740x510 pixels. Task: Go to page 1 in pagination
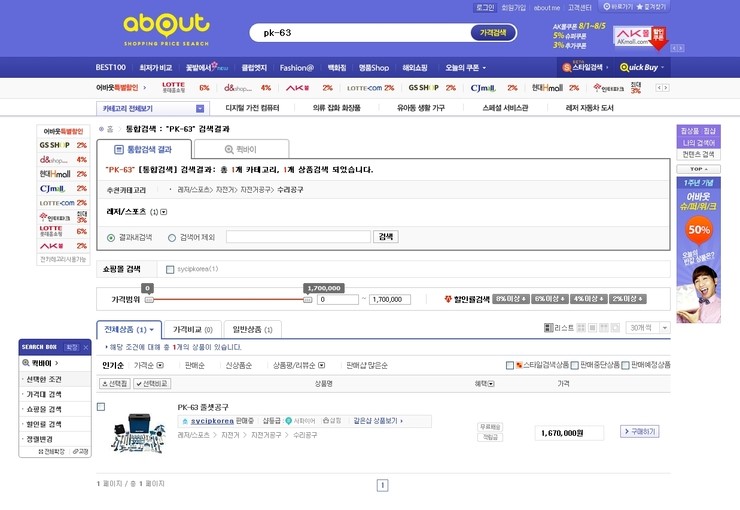click(383, 485)
